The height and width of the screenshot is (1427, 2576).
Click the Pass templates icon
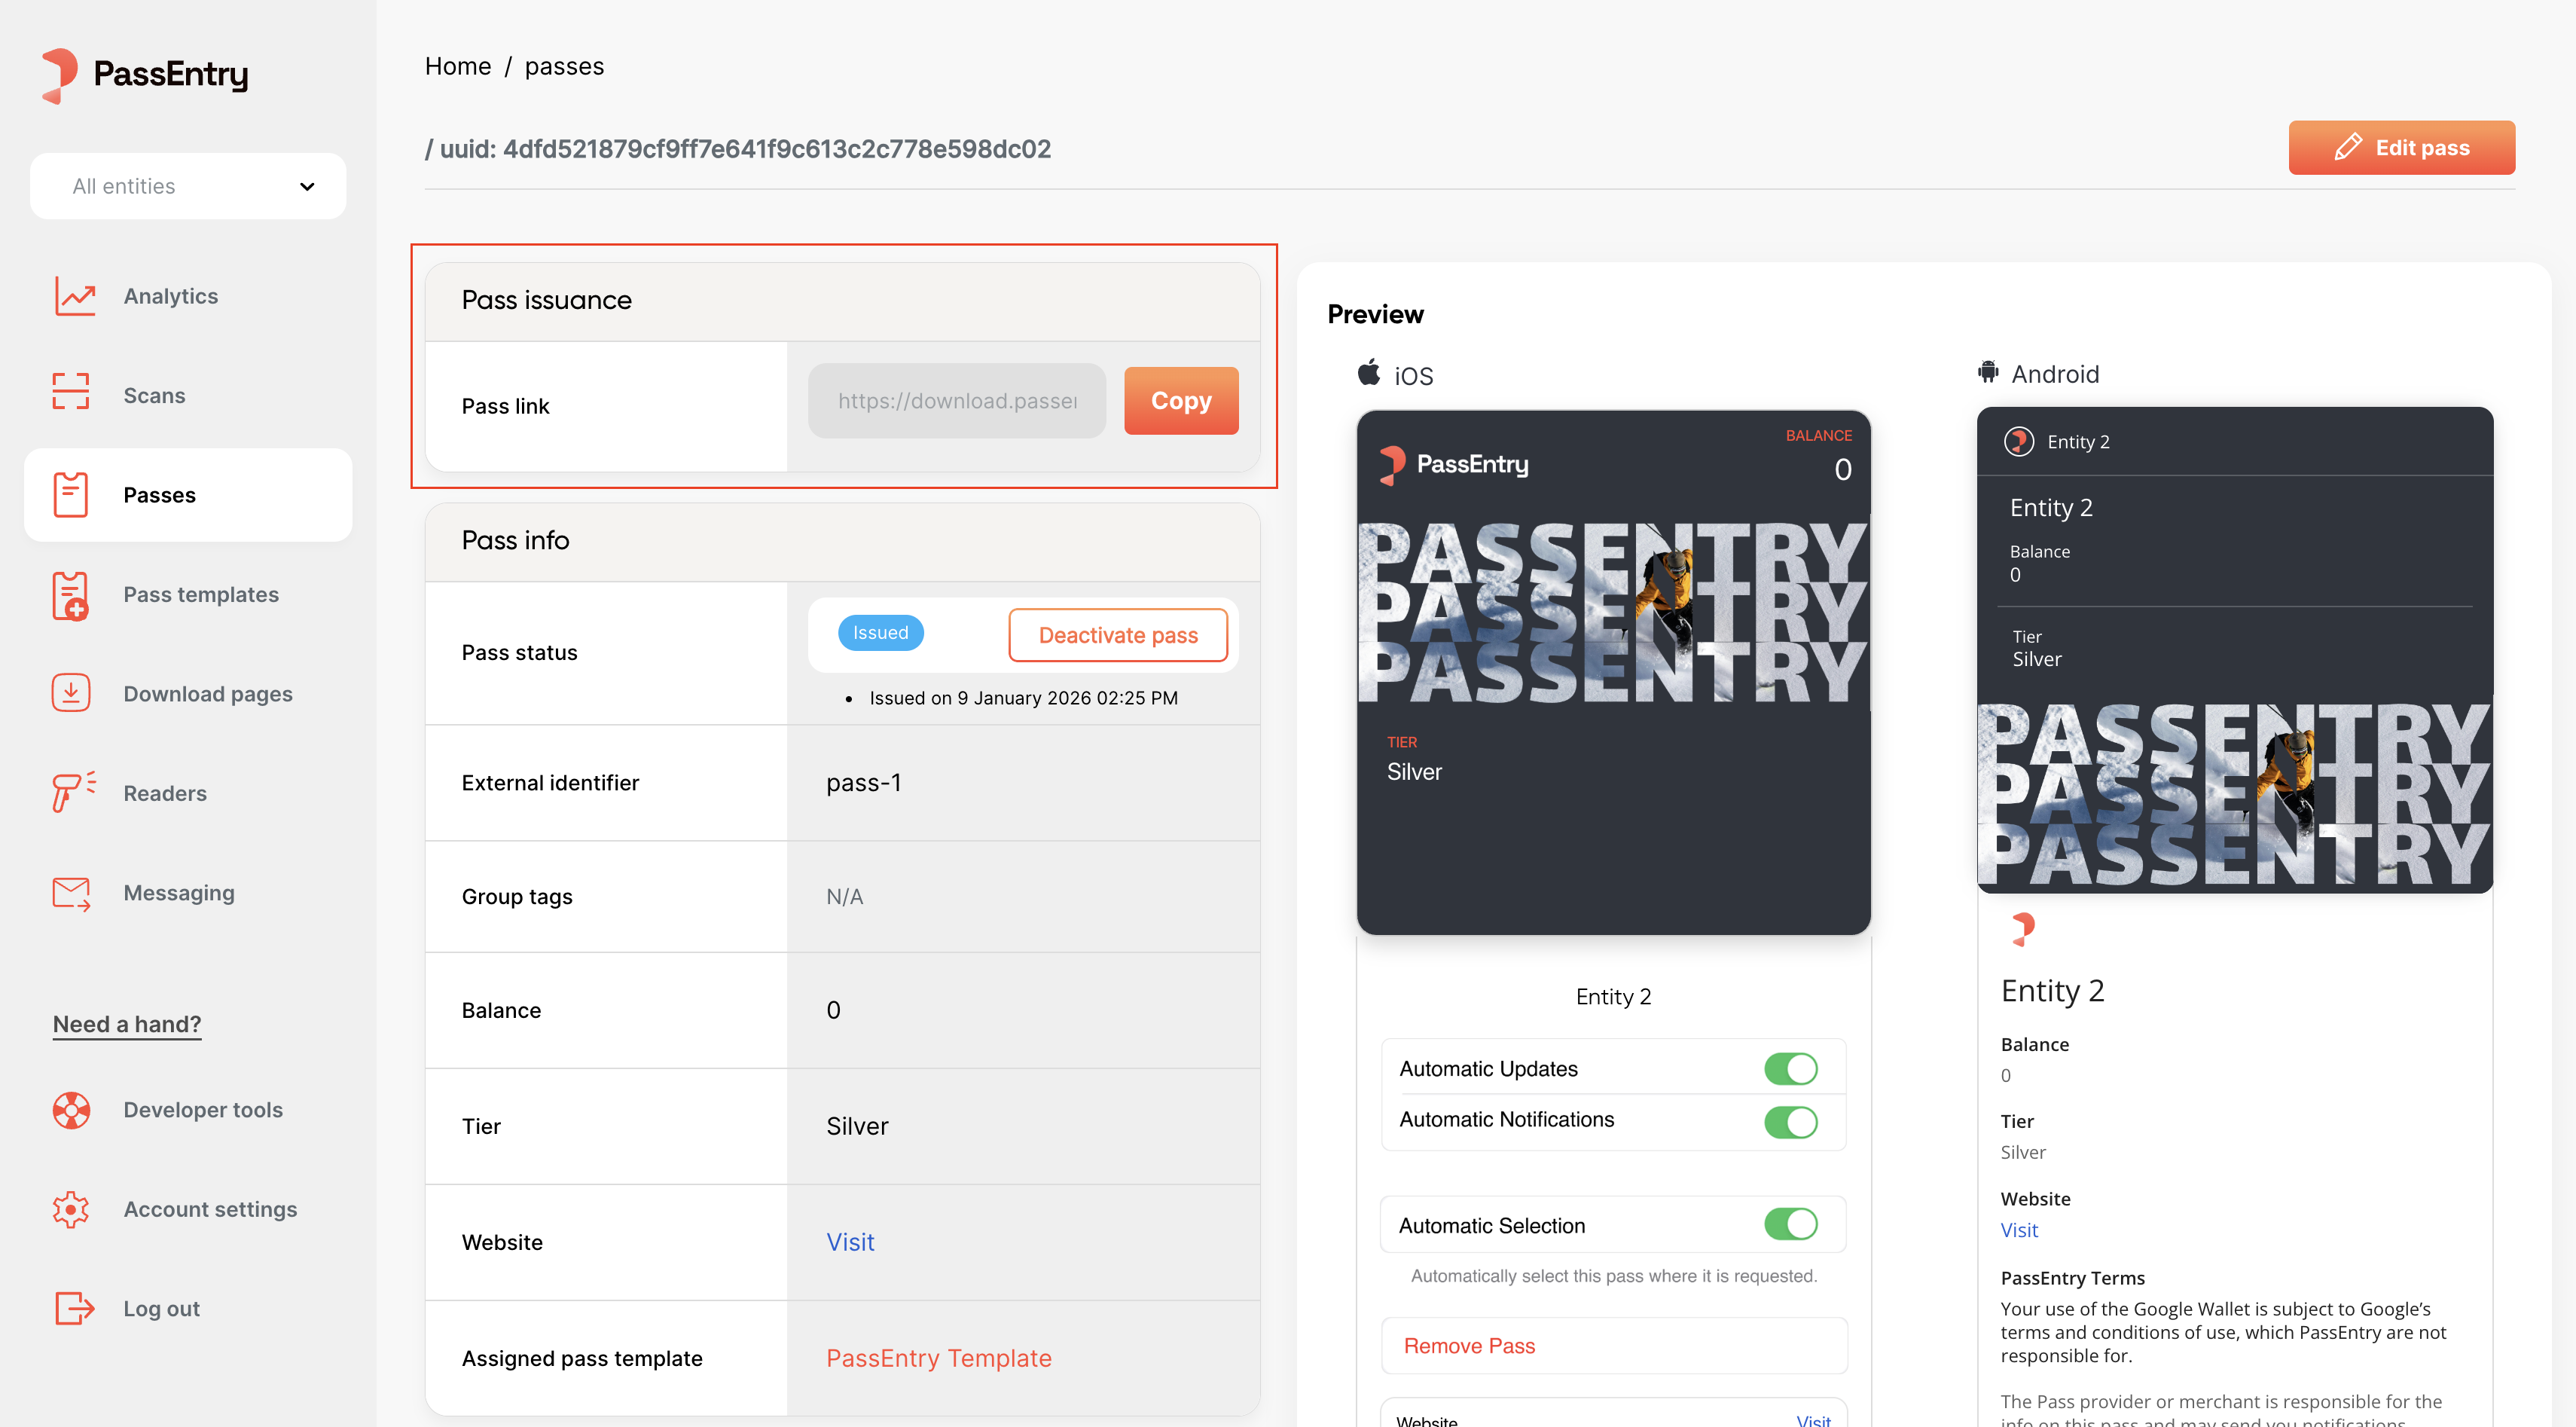(71, 595)
